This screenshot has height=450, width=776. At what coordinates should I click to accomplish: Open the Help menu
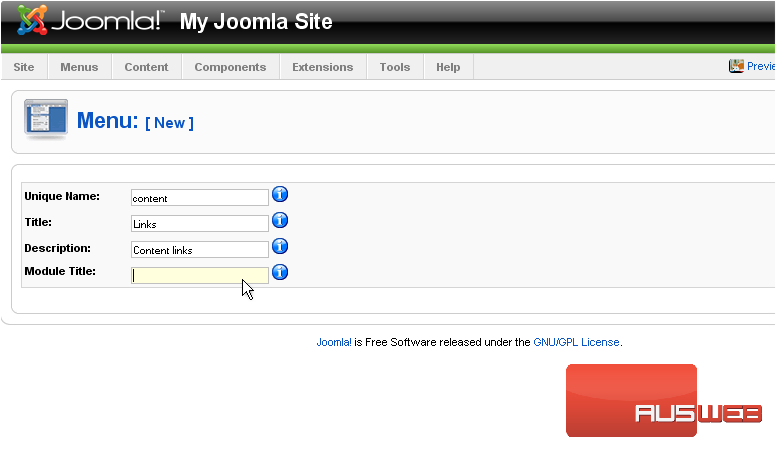[x=448, y=67]
